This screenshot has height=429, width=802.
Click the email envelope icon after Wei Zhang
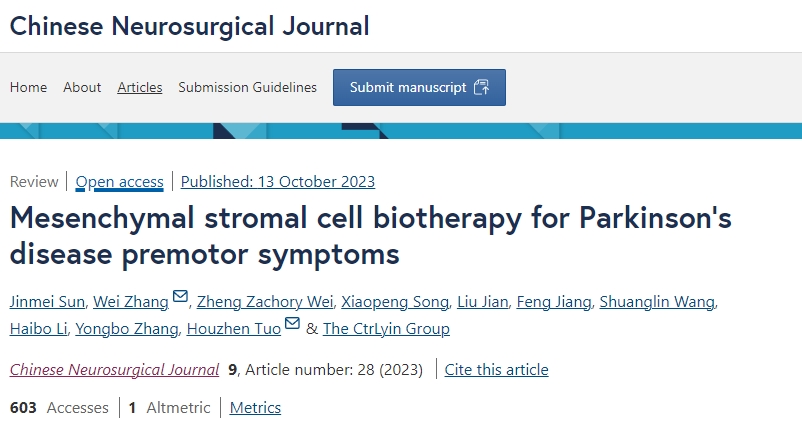coord(180,296)
